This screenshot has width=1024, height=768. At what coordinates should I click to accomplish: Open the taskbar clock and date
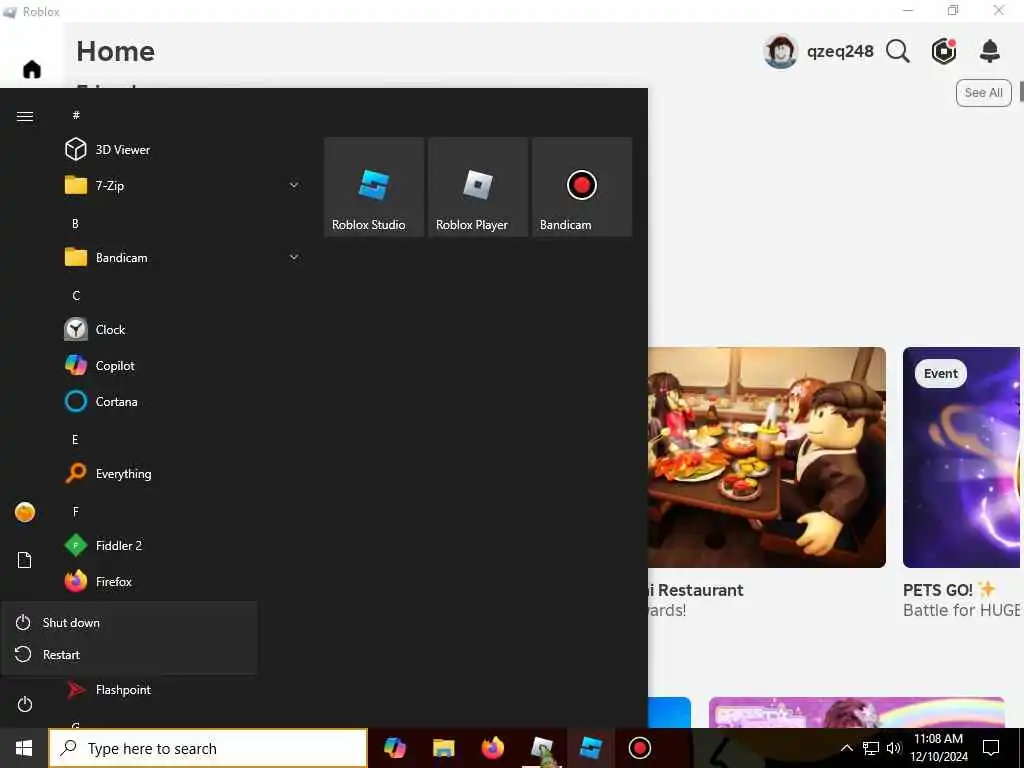point(939,748)
